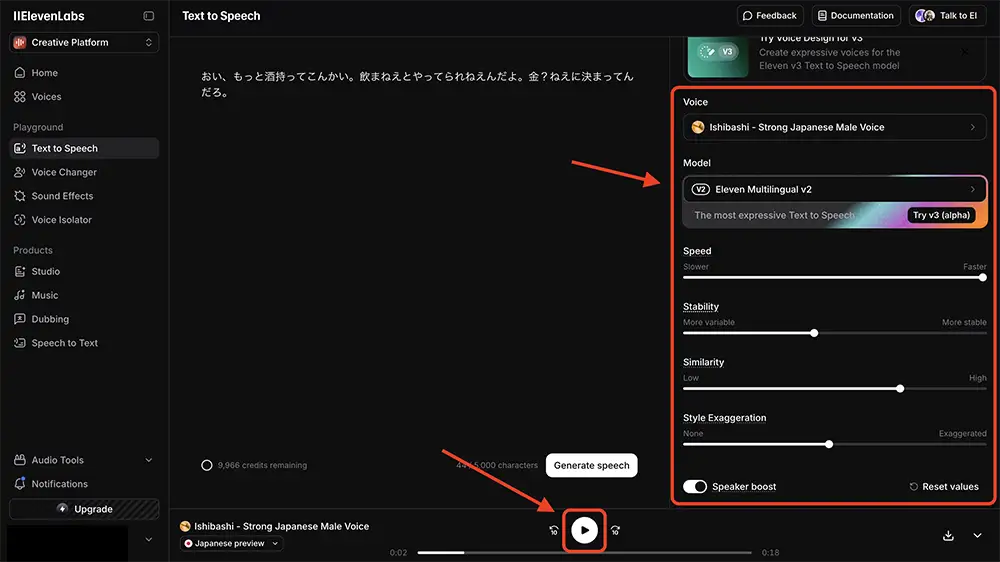Expand the account menu chevron at sidebar bottom

coord(149,540)
